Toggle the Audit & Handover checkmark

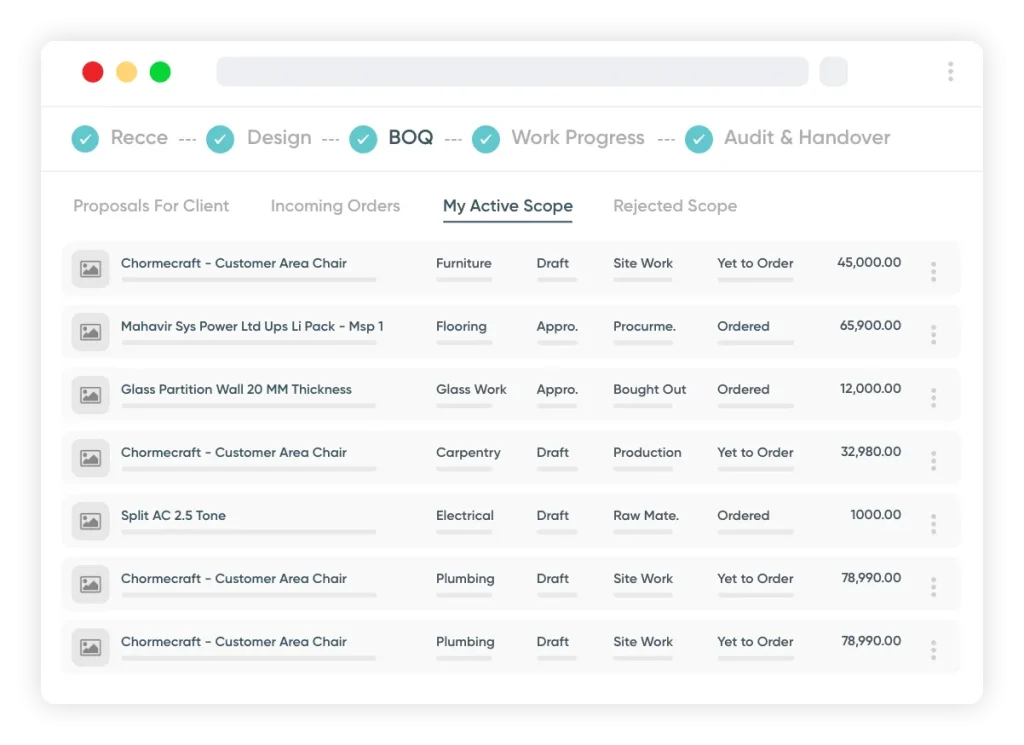click(x=698, y=139)
